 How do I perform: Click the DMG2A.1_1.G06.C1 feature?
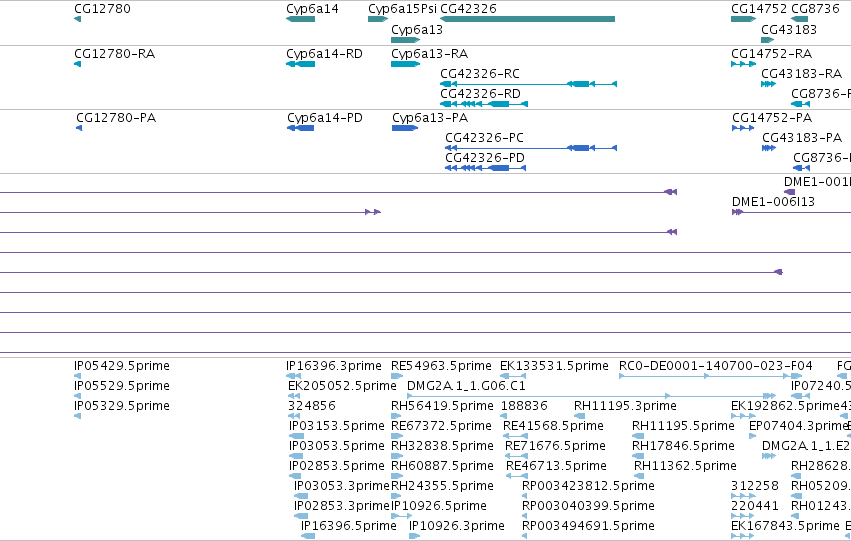[x=592, y=396]
